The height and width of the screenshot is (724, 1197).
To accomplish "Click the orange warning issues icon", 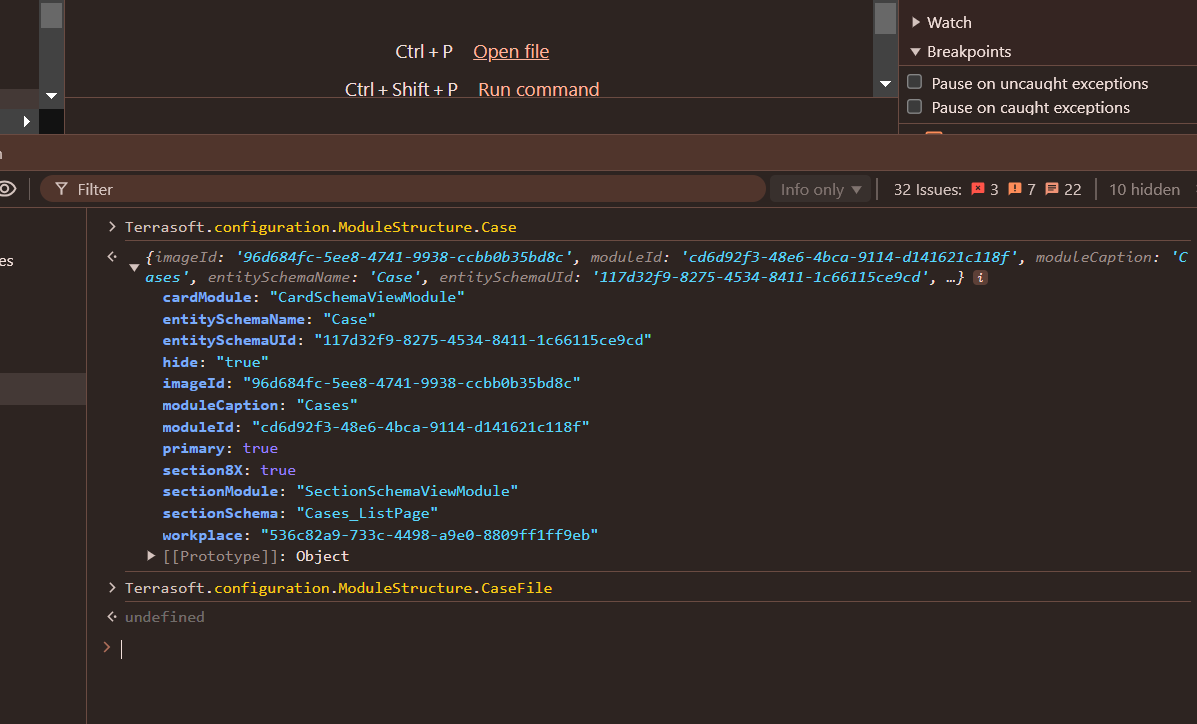I will (x=1015, y=189).
